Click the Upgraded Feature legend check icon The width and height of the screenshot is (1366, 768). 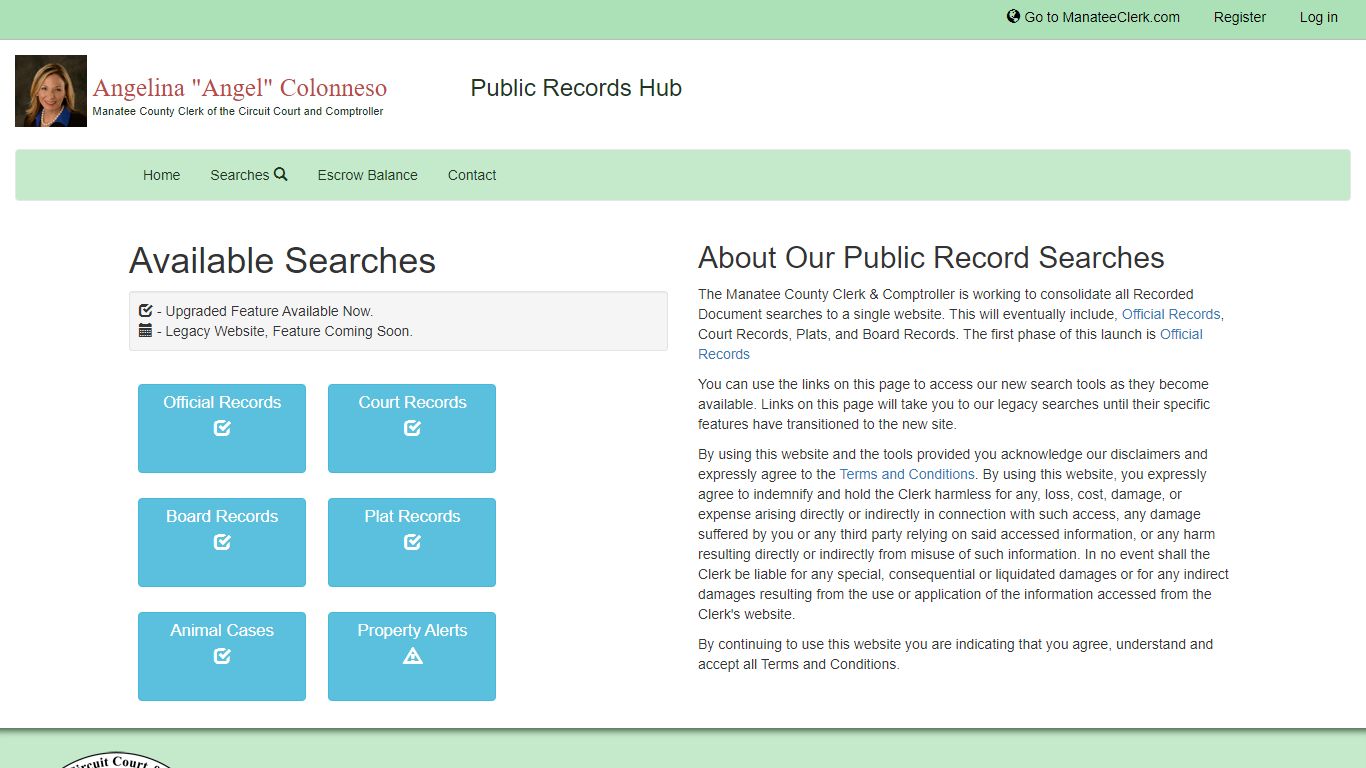tap(145, 310)
